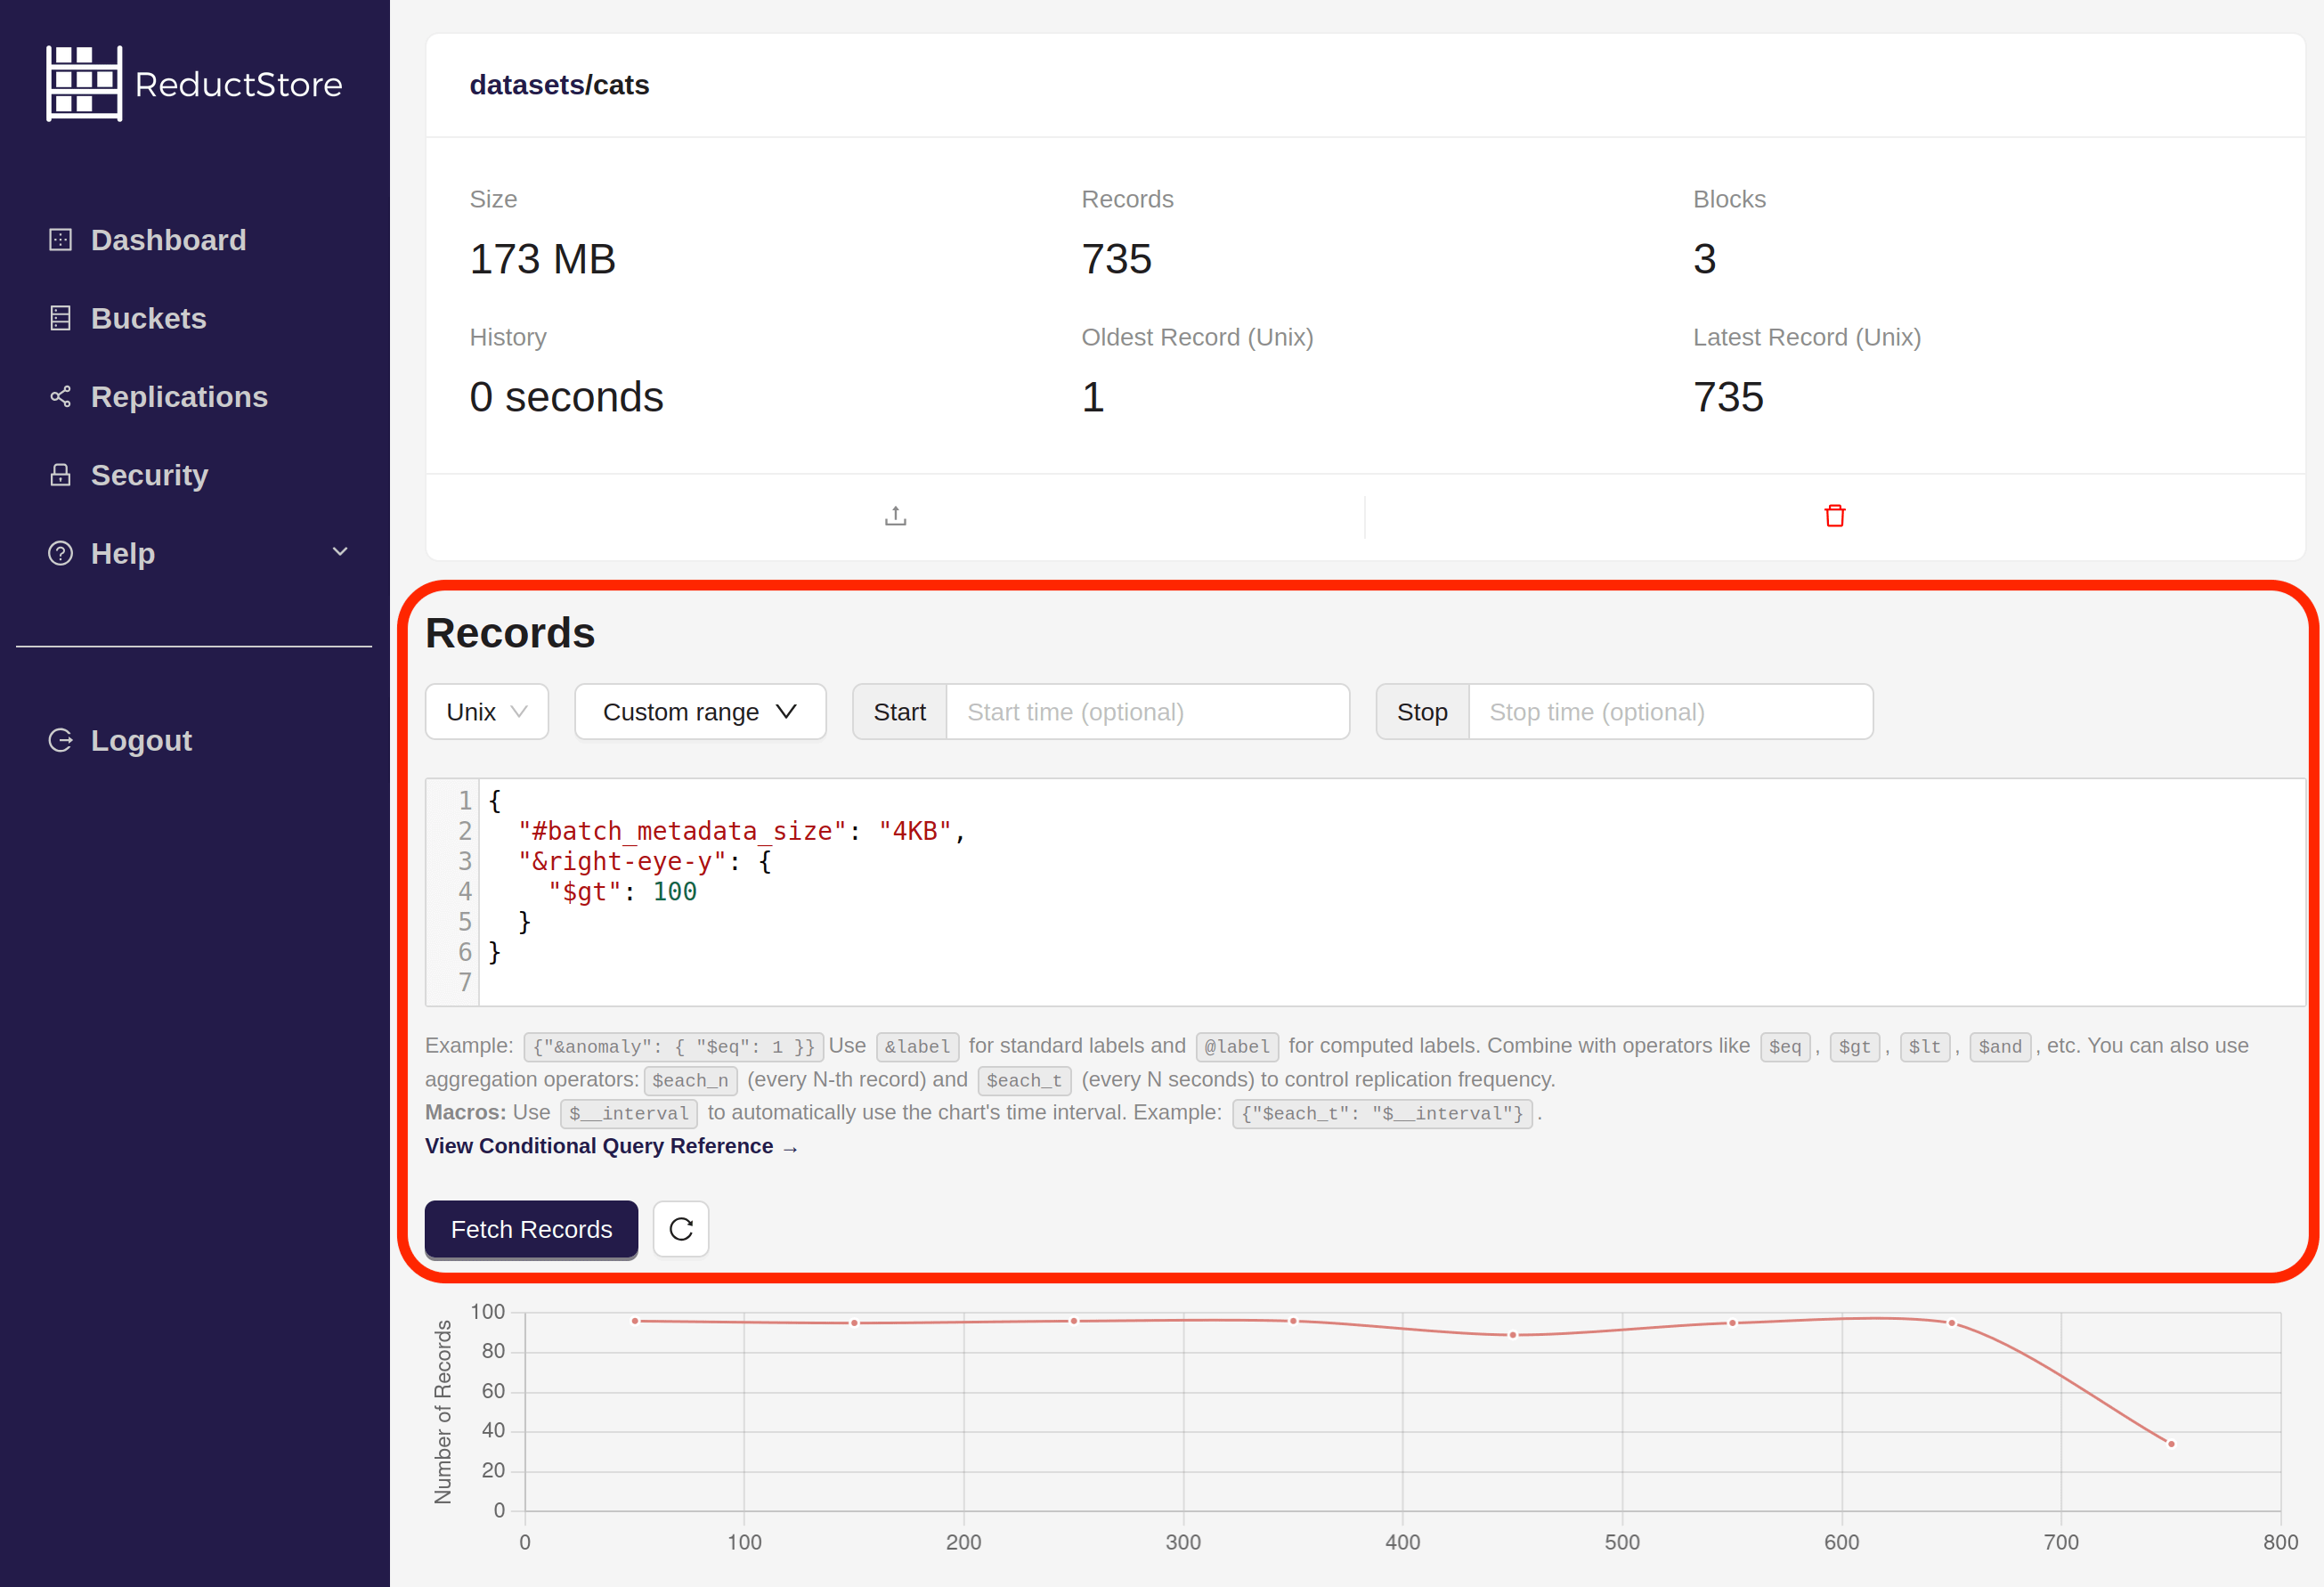Click the Records section heading
Image resolution: width=2324 pixels, height=1587 pixels.
(x=510, y=631)
